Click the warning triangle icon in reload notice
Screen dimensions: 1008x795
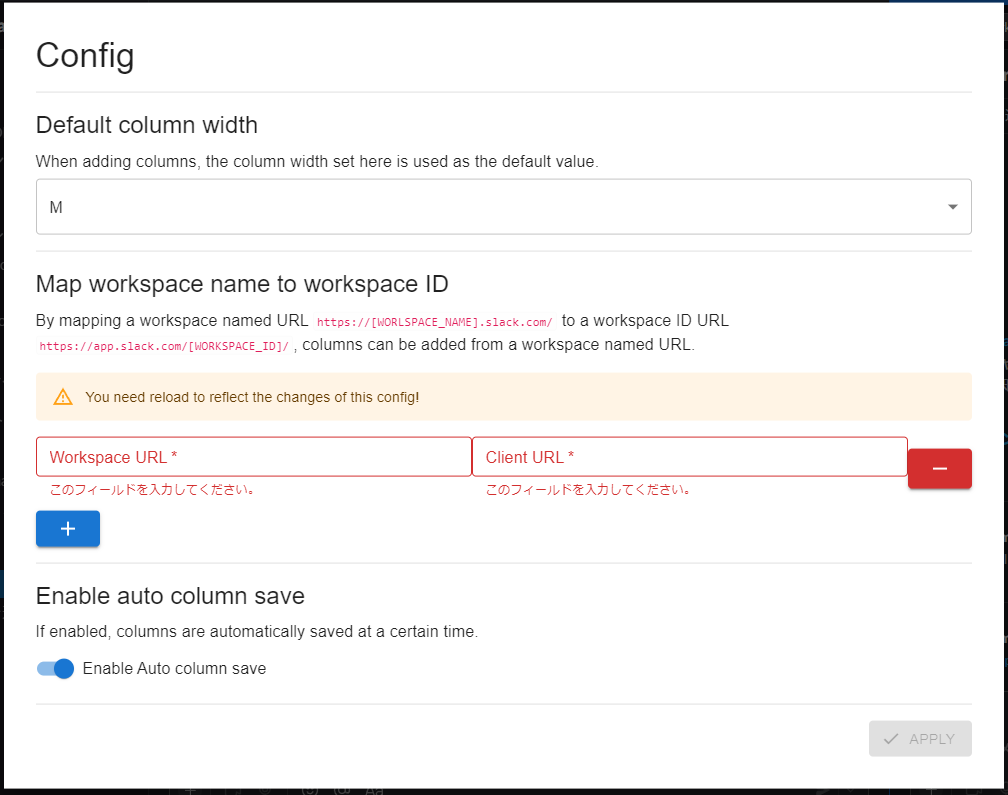pyautogui.click(x=63, y=397)
